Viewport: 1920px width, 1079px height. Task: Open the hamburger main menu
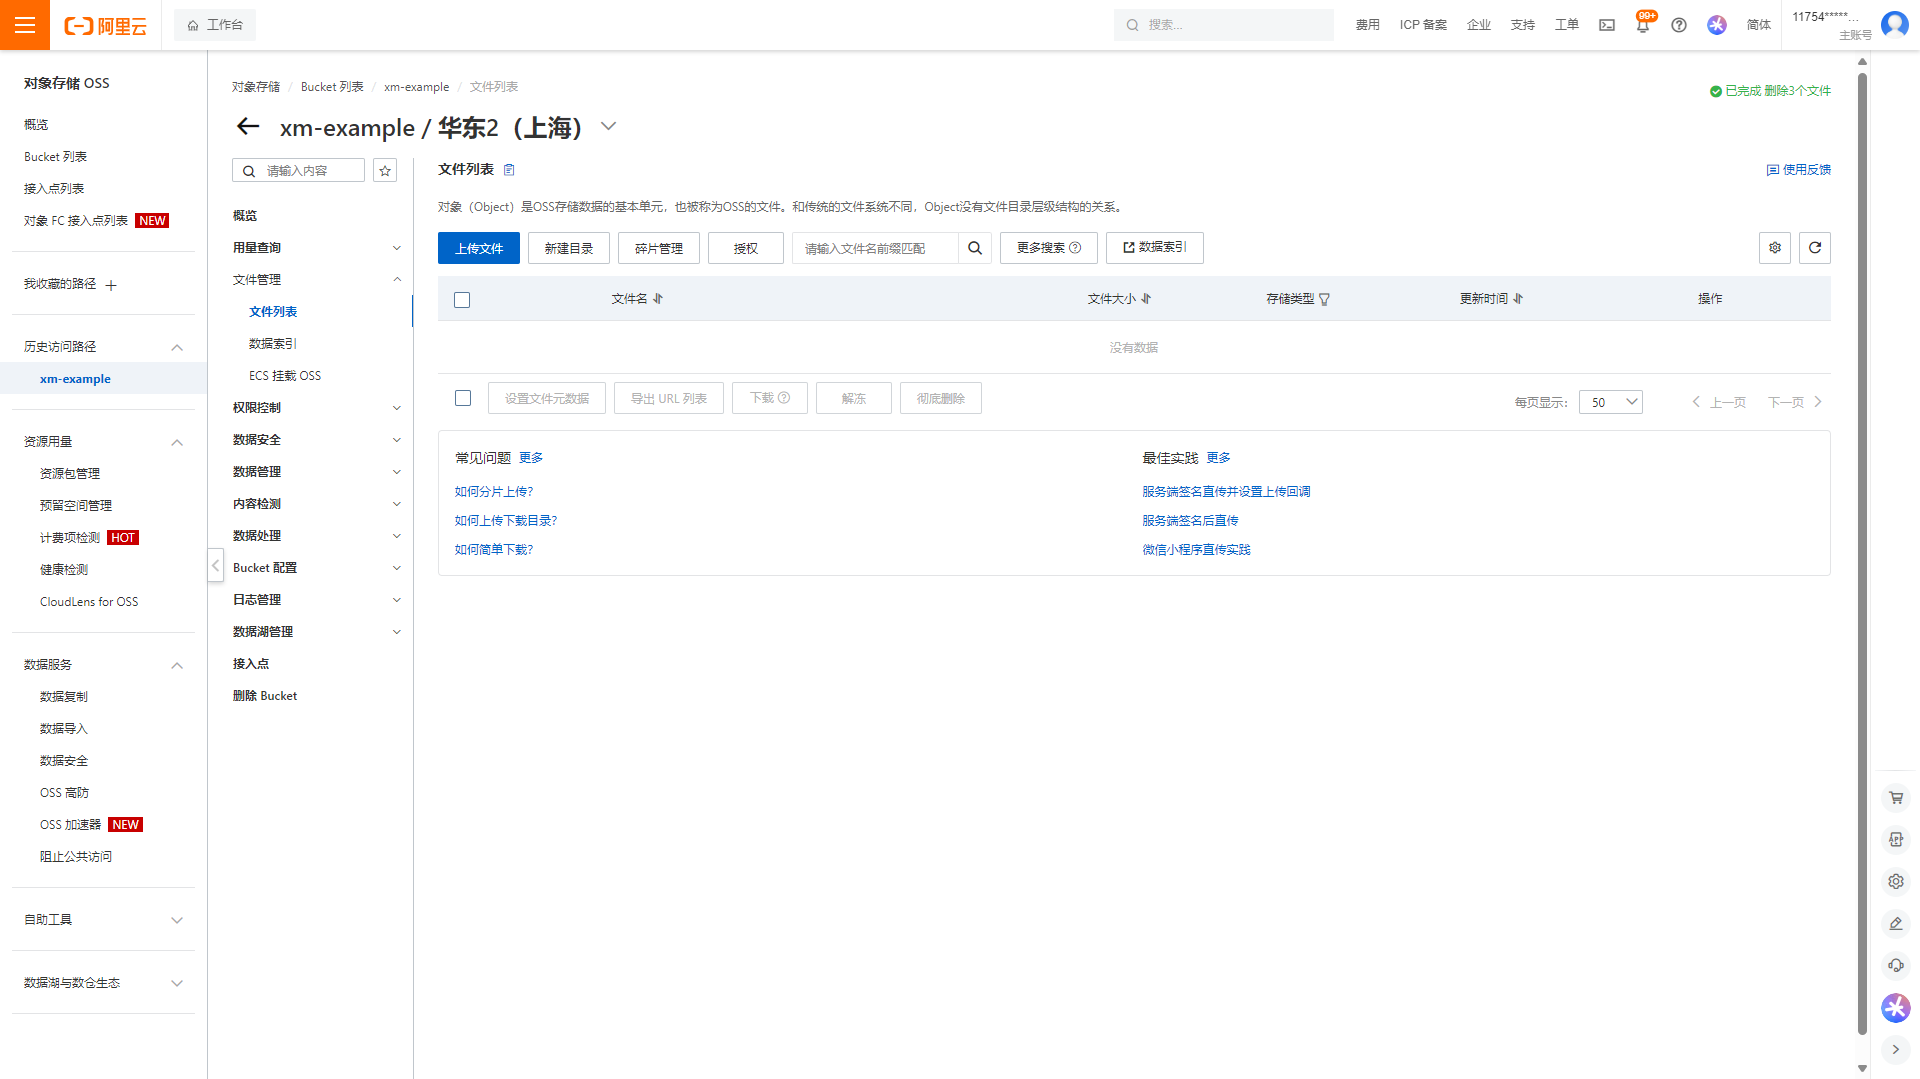click(x=25, y=25)
